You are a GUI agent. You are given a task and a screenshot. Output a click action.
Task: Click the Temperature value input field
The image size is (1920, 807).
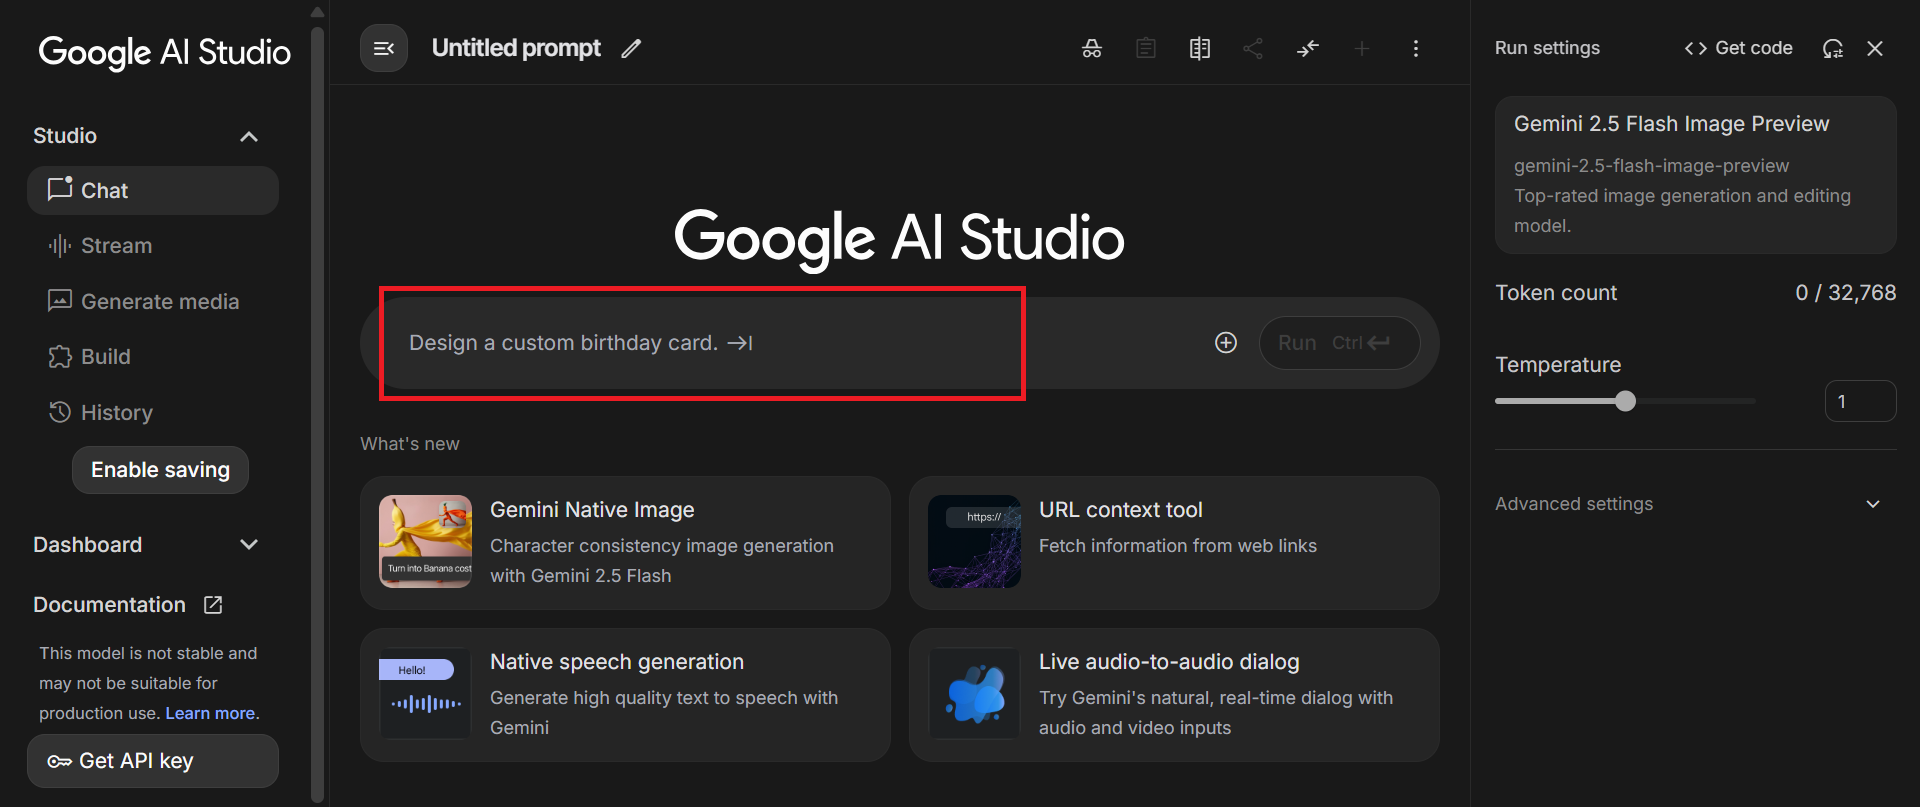1860,401
